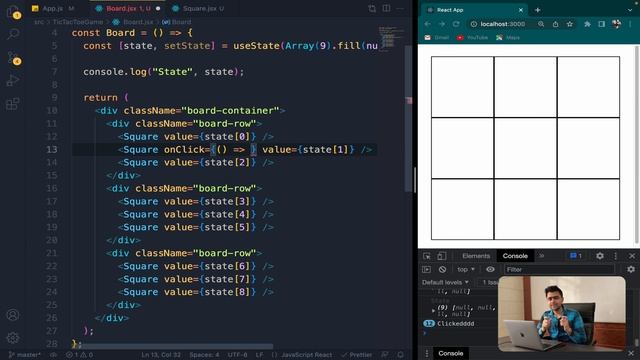Click 'Ln 13, Col 32' in status bar

(161, 355)
